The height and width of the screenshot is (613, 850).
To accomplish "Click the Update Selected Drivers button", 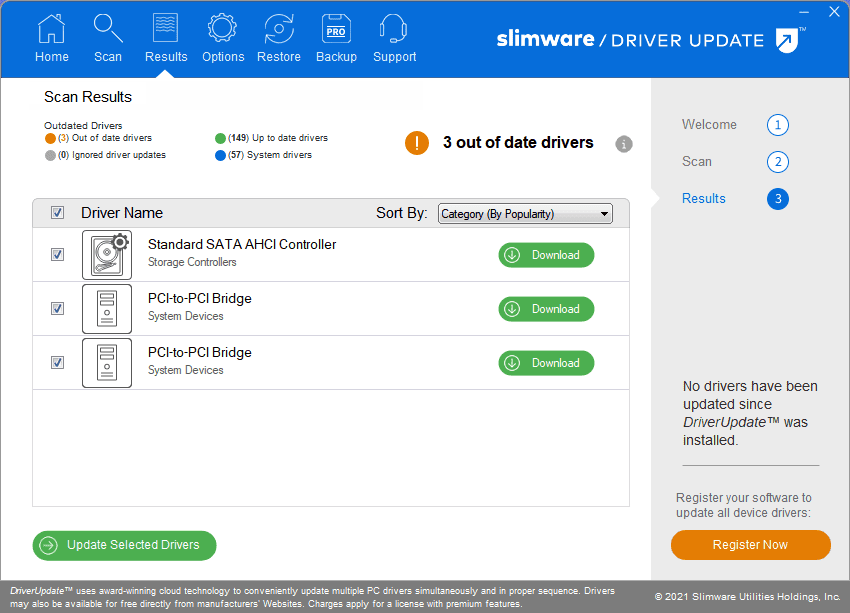I will (124, 545).
